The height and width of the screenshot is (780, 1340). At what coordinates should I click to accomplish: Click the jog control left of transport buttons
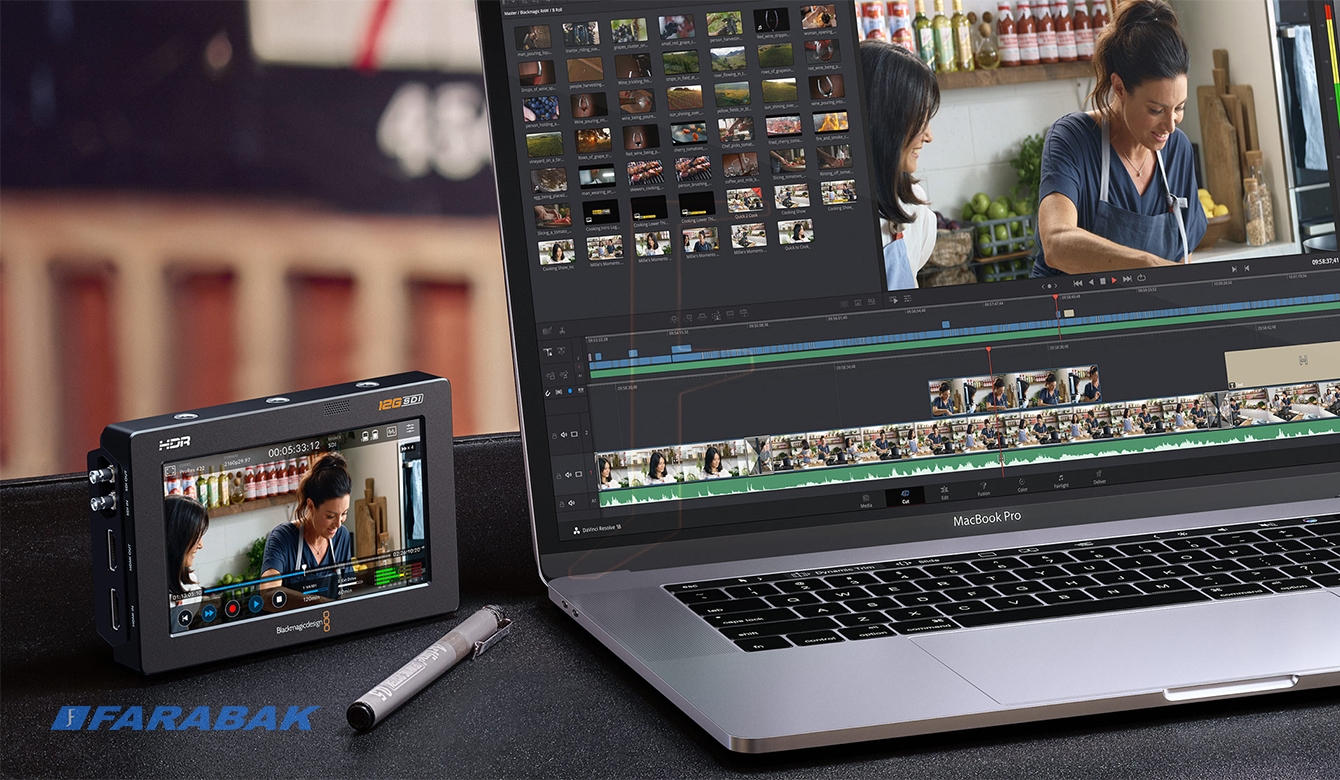point(1049,286)
